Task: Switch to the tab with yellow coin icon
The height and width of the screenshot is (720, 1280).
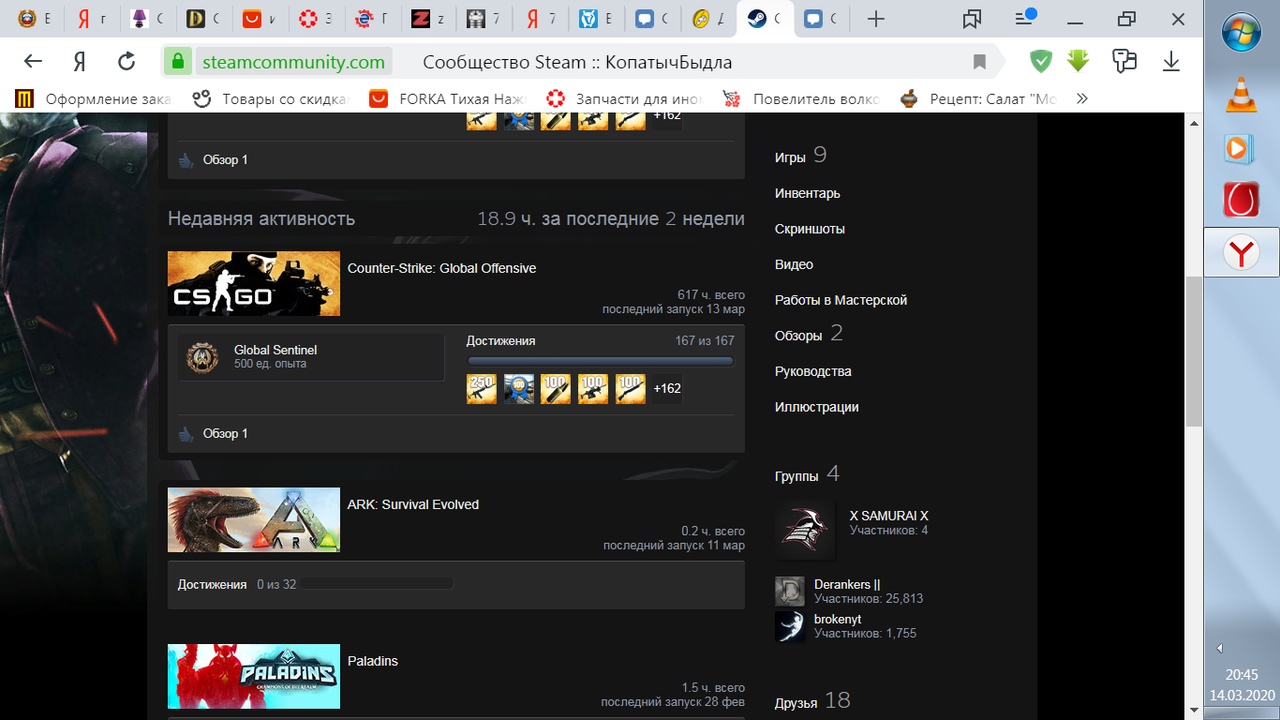Action: (x=708, y=19)
